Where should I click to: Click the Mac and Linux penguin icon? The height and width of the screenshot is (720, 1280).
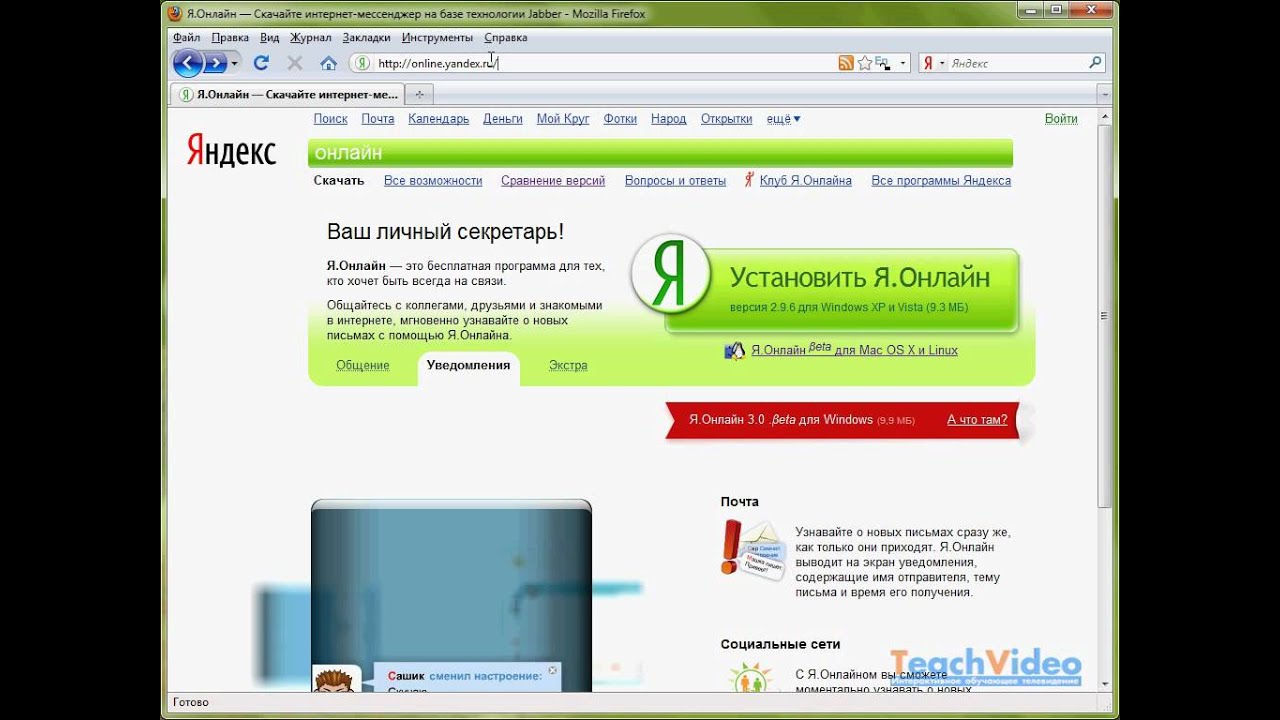[735, 350]
